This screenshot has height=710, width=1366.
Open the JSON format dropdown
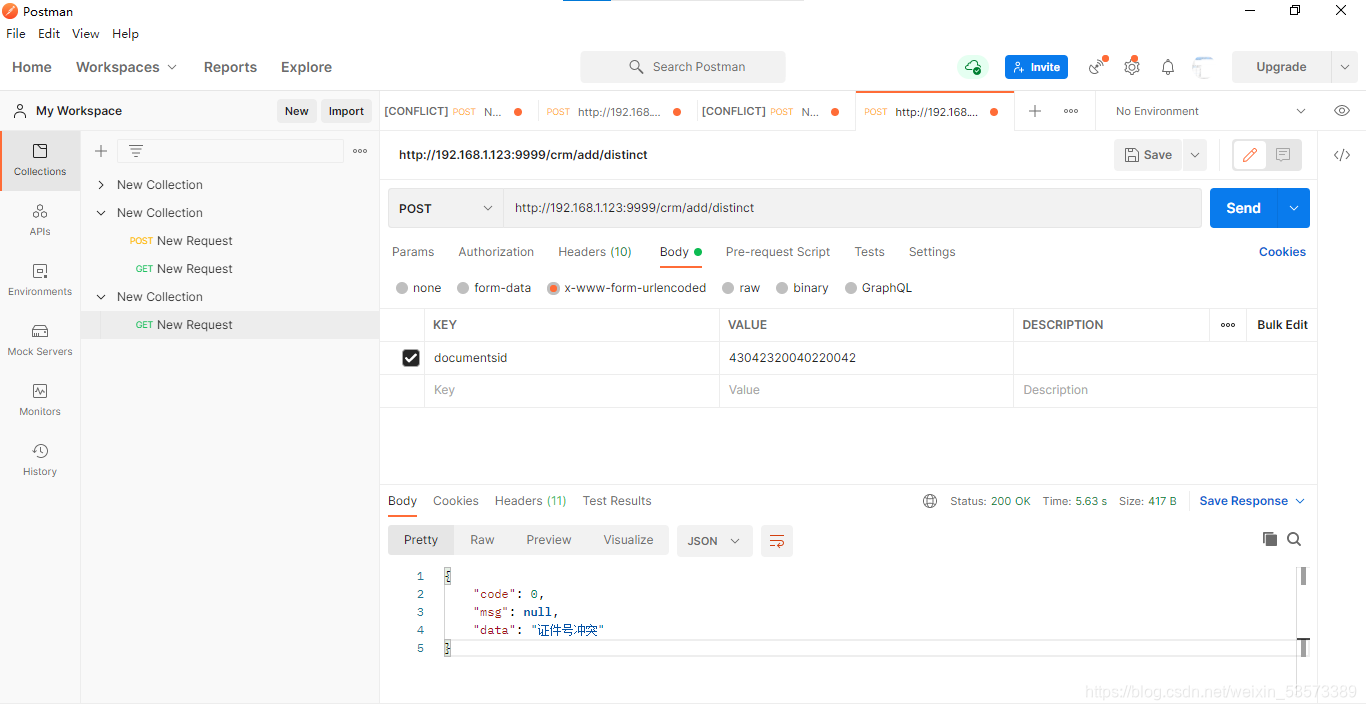click(x=714, y=541)
